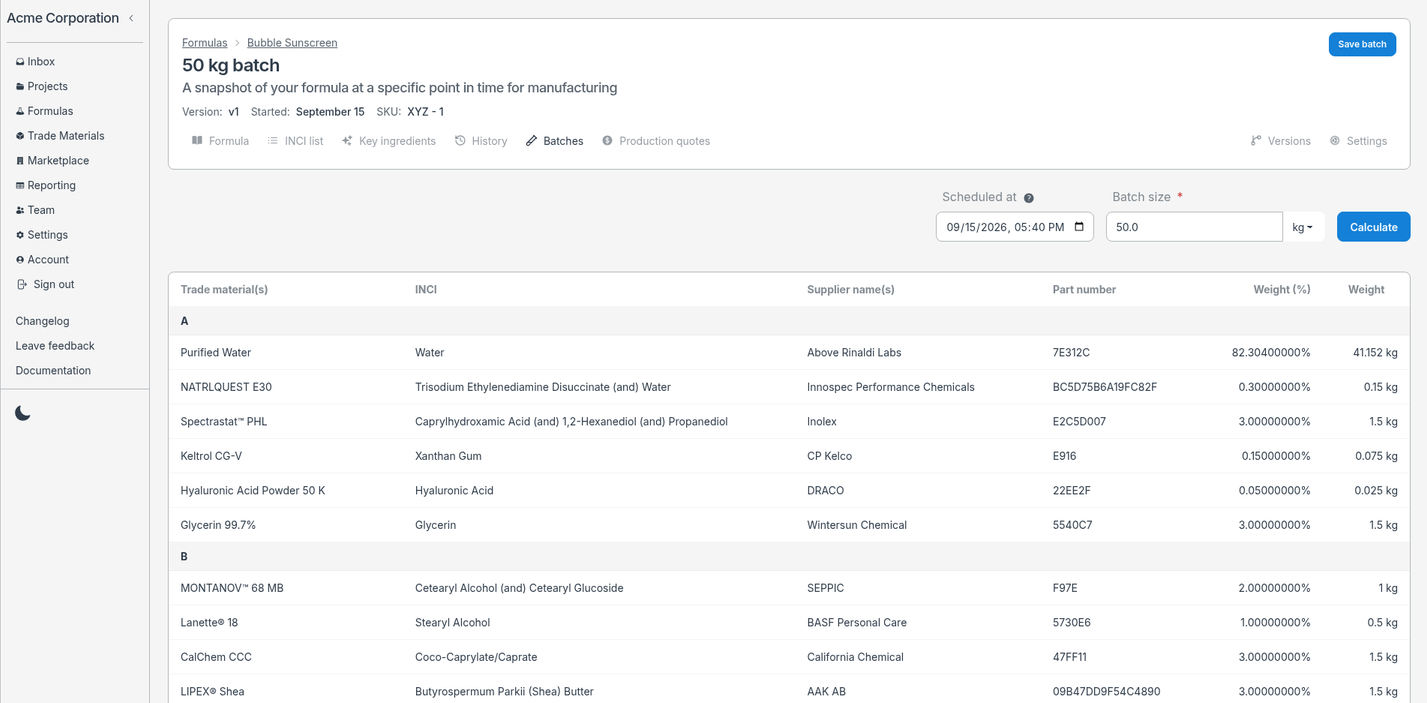Click the NATRLQUEST E30 material name

click(x=226, y=387)
